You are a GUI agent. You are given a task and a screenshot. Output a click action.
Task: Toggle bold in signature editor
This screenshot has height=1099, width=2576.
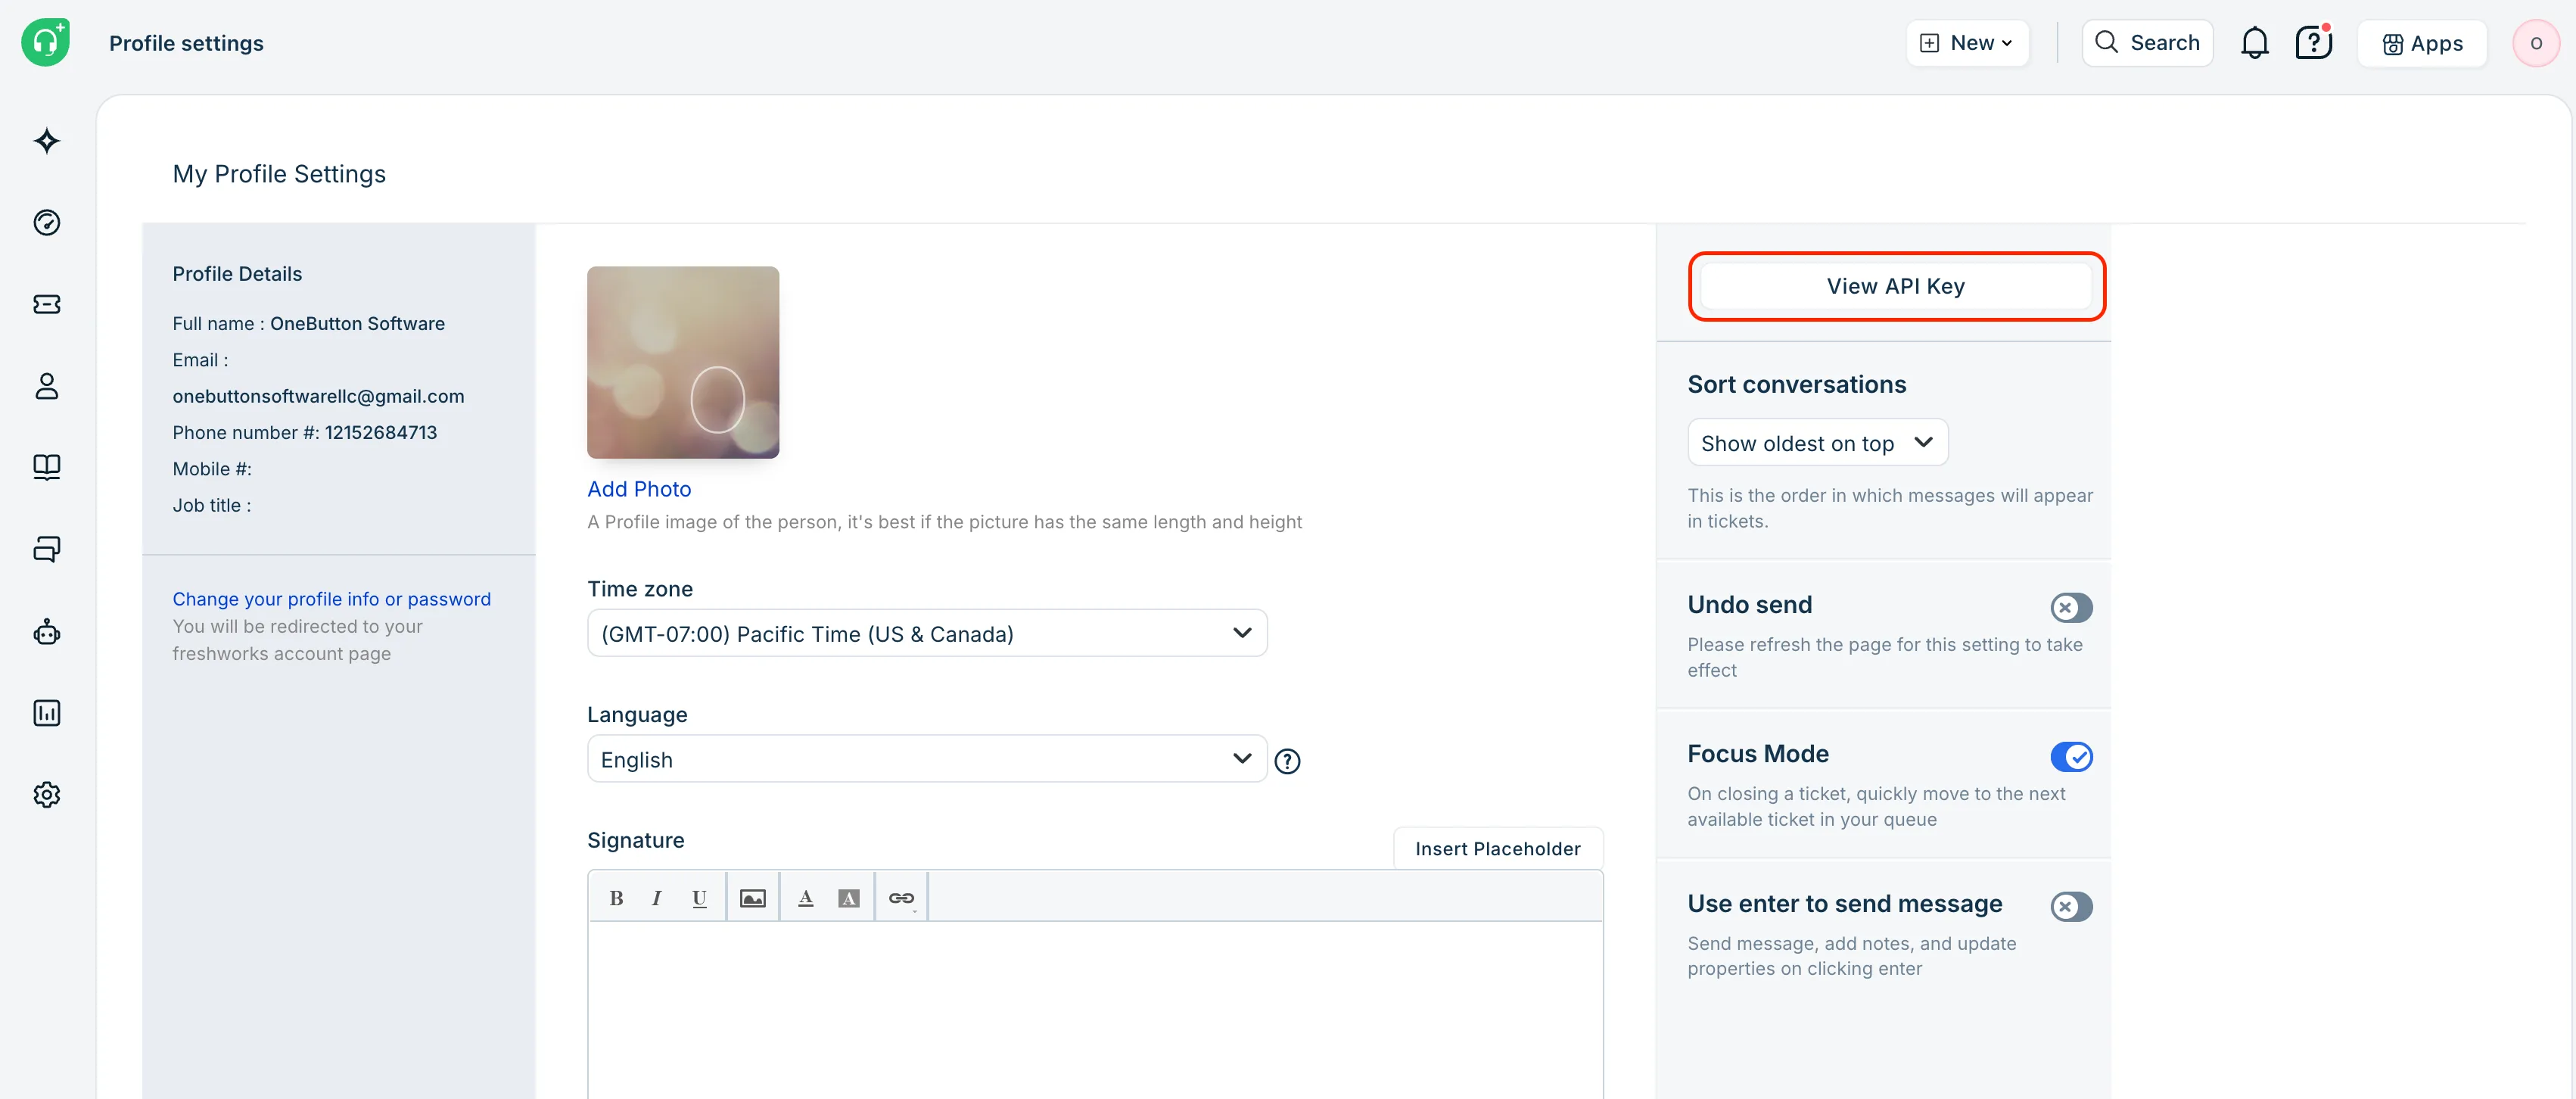[616, 898]
